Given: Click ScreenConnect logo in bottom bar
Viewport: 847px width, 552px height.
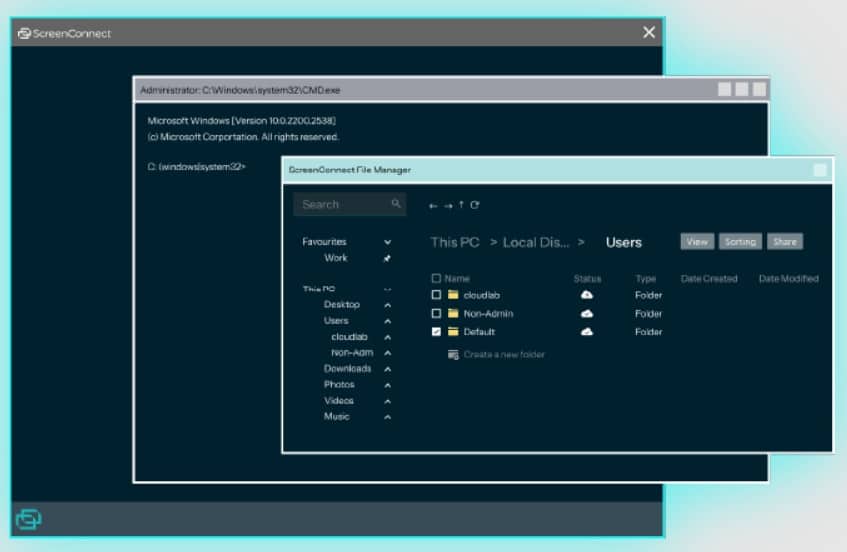Looking at the screenshot, I should coord(28,519).
